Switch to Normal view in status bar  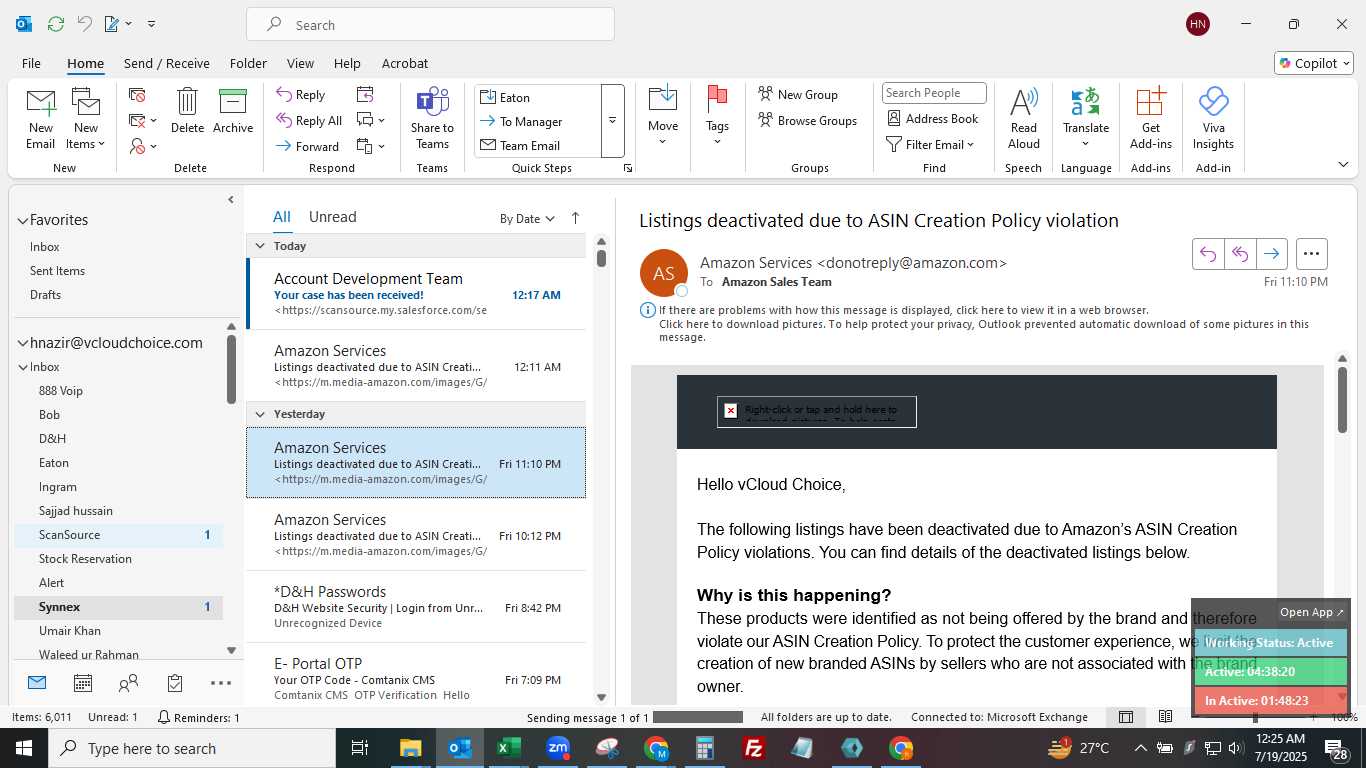click(1126, 717)
